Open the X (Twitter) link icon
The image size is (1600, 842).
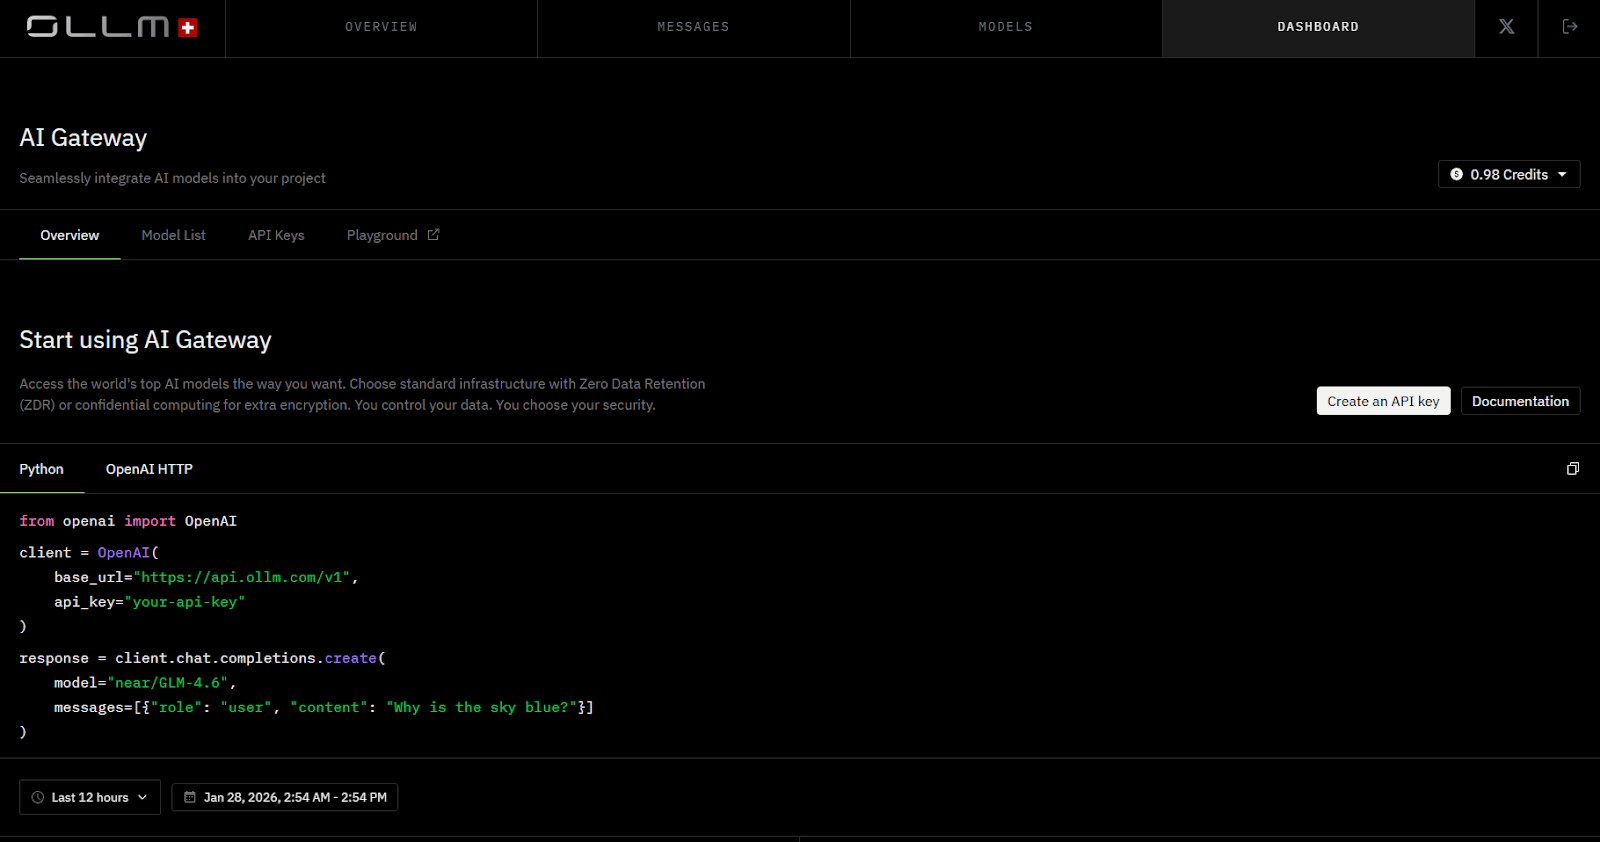[1506, 27]
